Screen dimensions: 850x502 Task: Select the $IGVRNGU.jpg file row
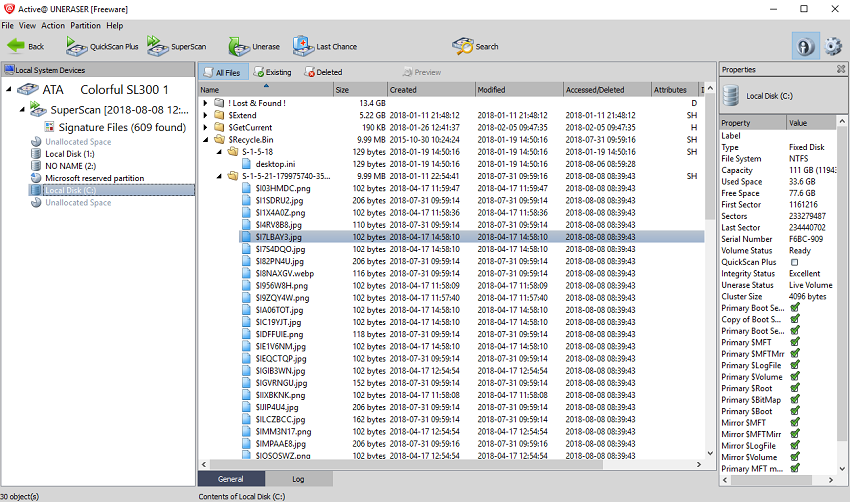(472, 383)
